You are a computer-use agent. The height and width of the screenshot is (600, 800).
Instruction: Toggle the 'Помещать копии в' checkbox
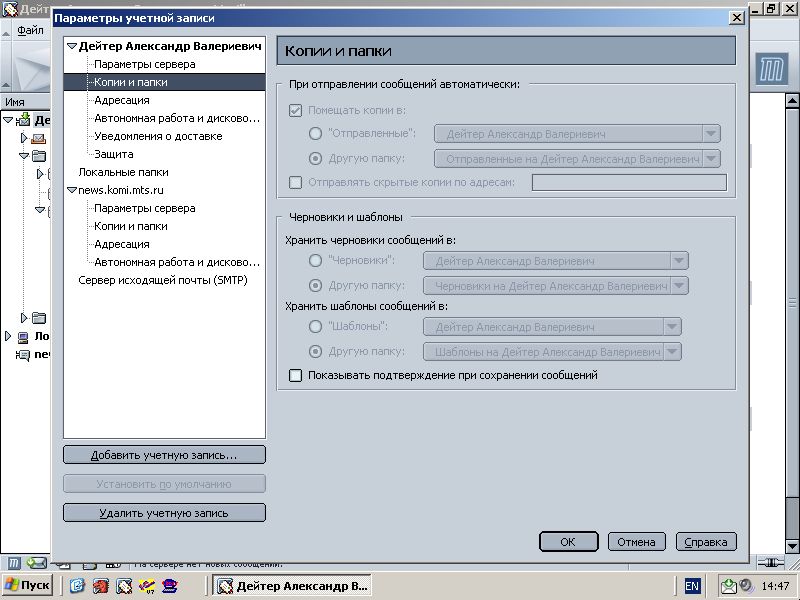(x=295, y=110)
